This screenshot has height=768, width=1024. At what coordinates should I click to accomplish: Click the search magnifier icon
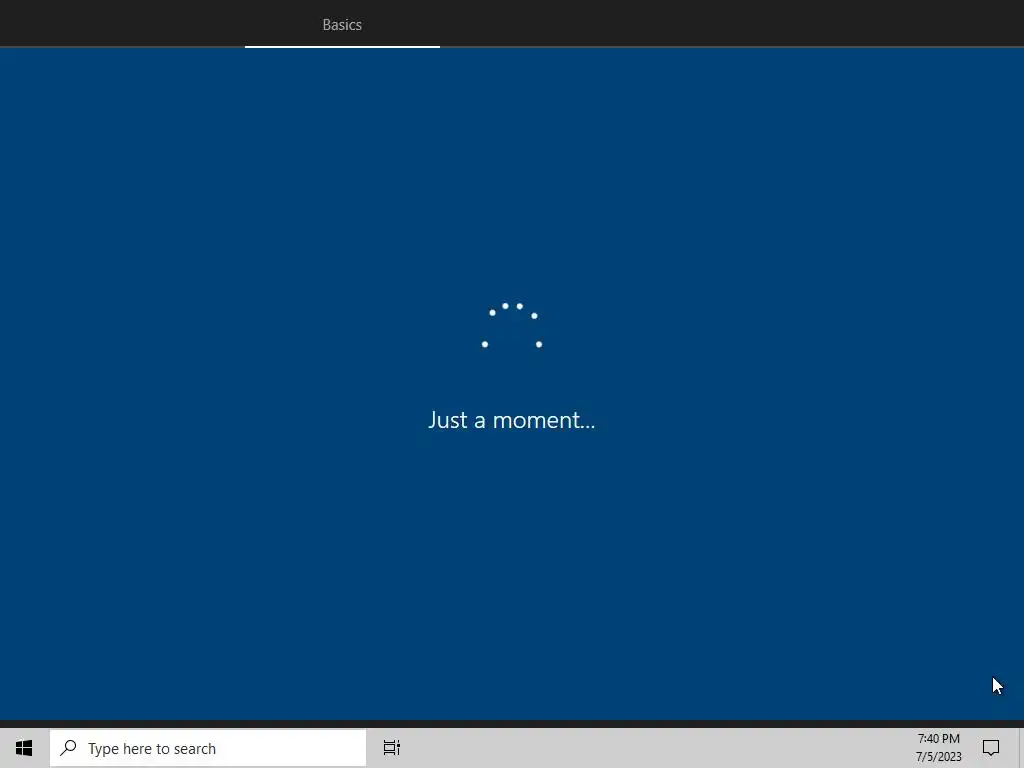(69, 748)
